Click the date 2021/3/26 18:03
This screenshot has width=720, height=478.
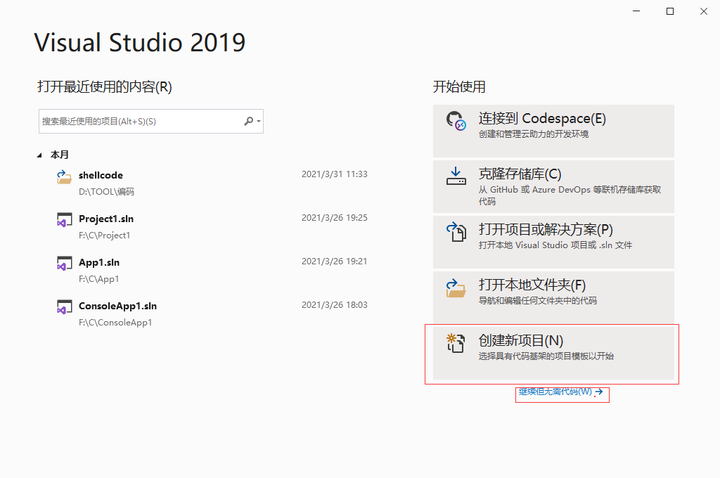pyautogui.click(x=334, y=305)
